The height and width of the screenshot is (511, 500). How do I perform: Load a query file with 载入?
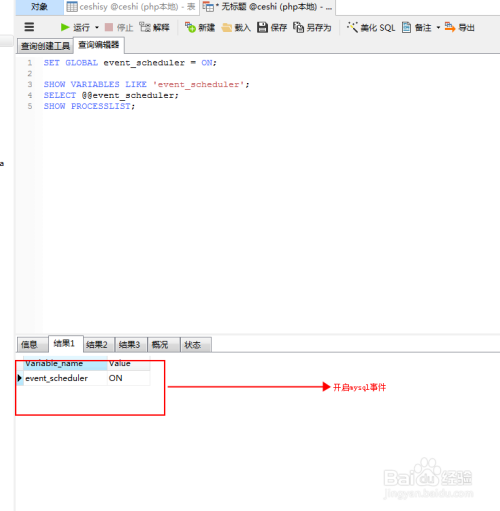click(236, 28)
